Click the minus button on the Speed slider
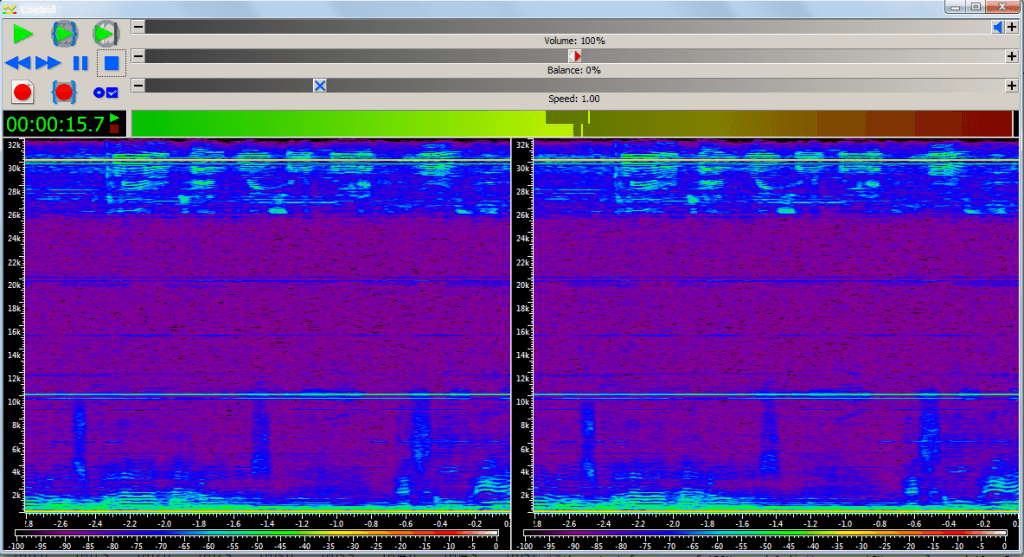Image resolution: width=1024 pixels, height=557 pixels. coord(138,86)
